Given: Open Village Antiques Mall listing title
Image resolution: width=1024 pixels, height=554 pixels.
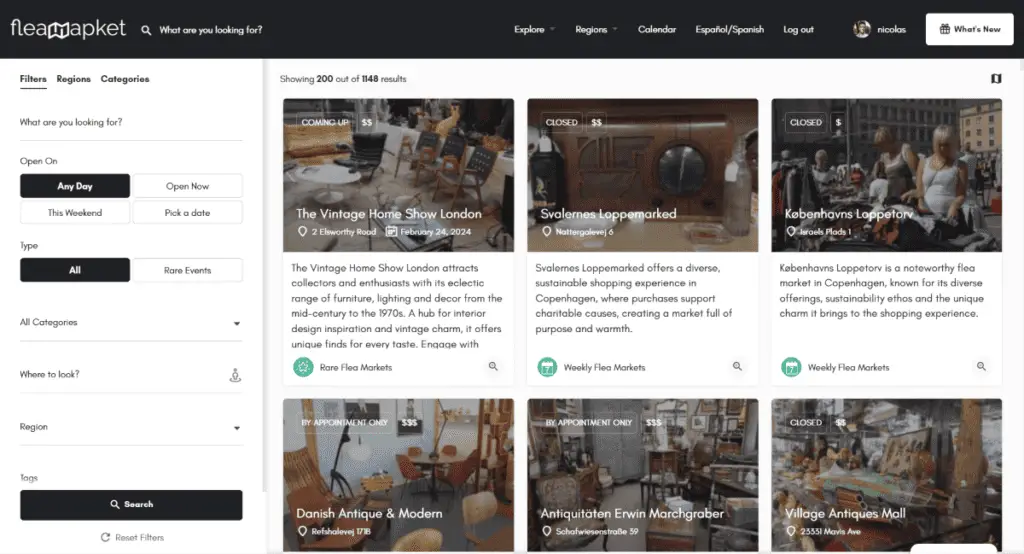Looking at the screenshot, I should (845, 513).
